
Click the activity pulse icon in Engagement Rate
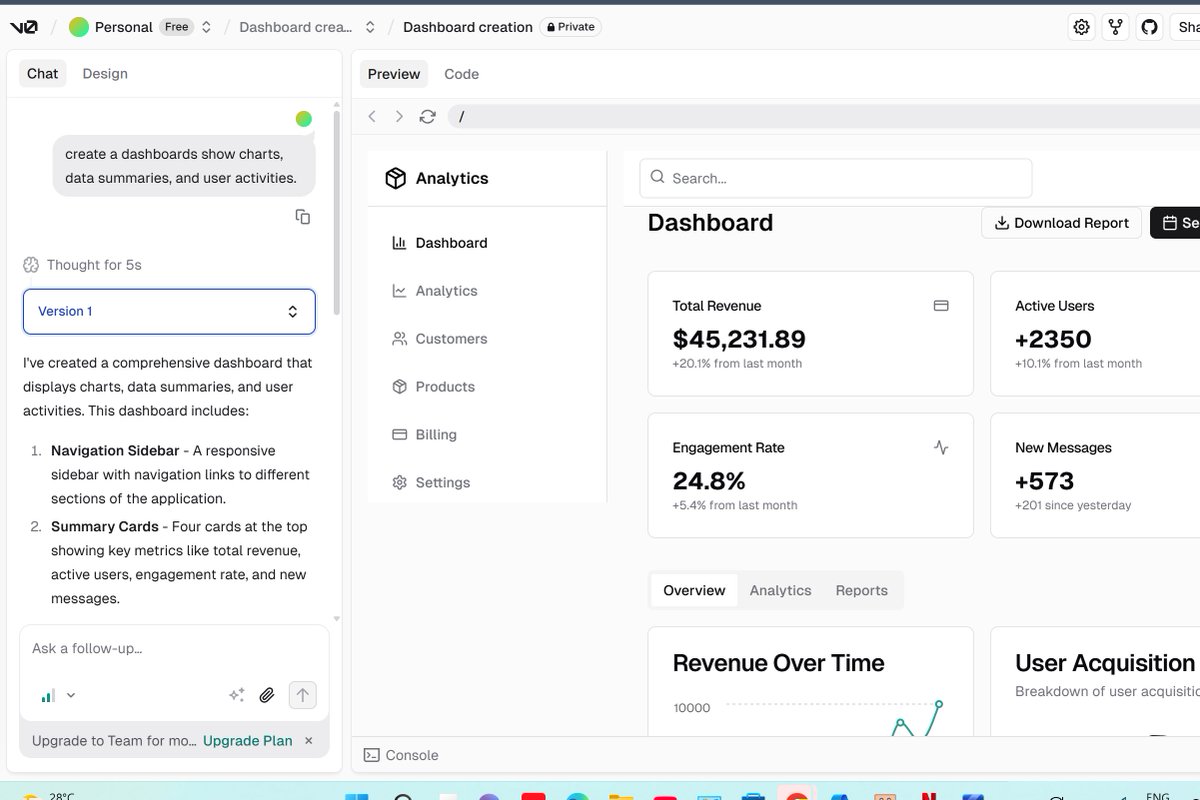[941, 448]
